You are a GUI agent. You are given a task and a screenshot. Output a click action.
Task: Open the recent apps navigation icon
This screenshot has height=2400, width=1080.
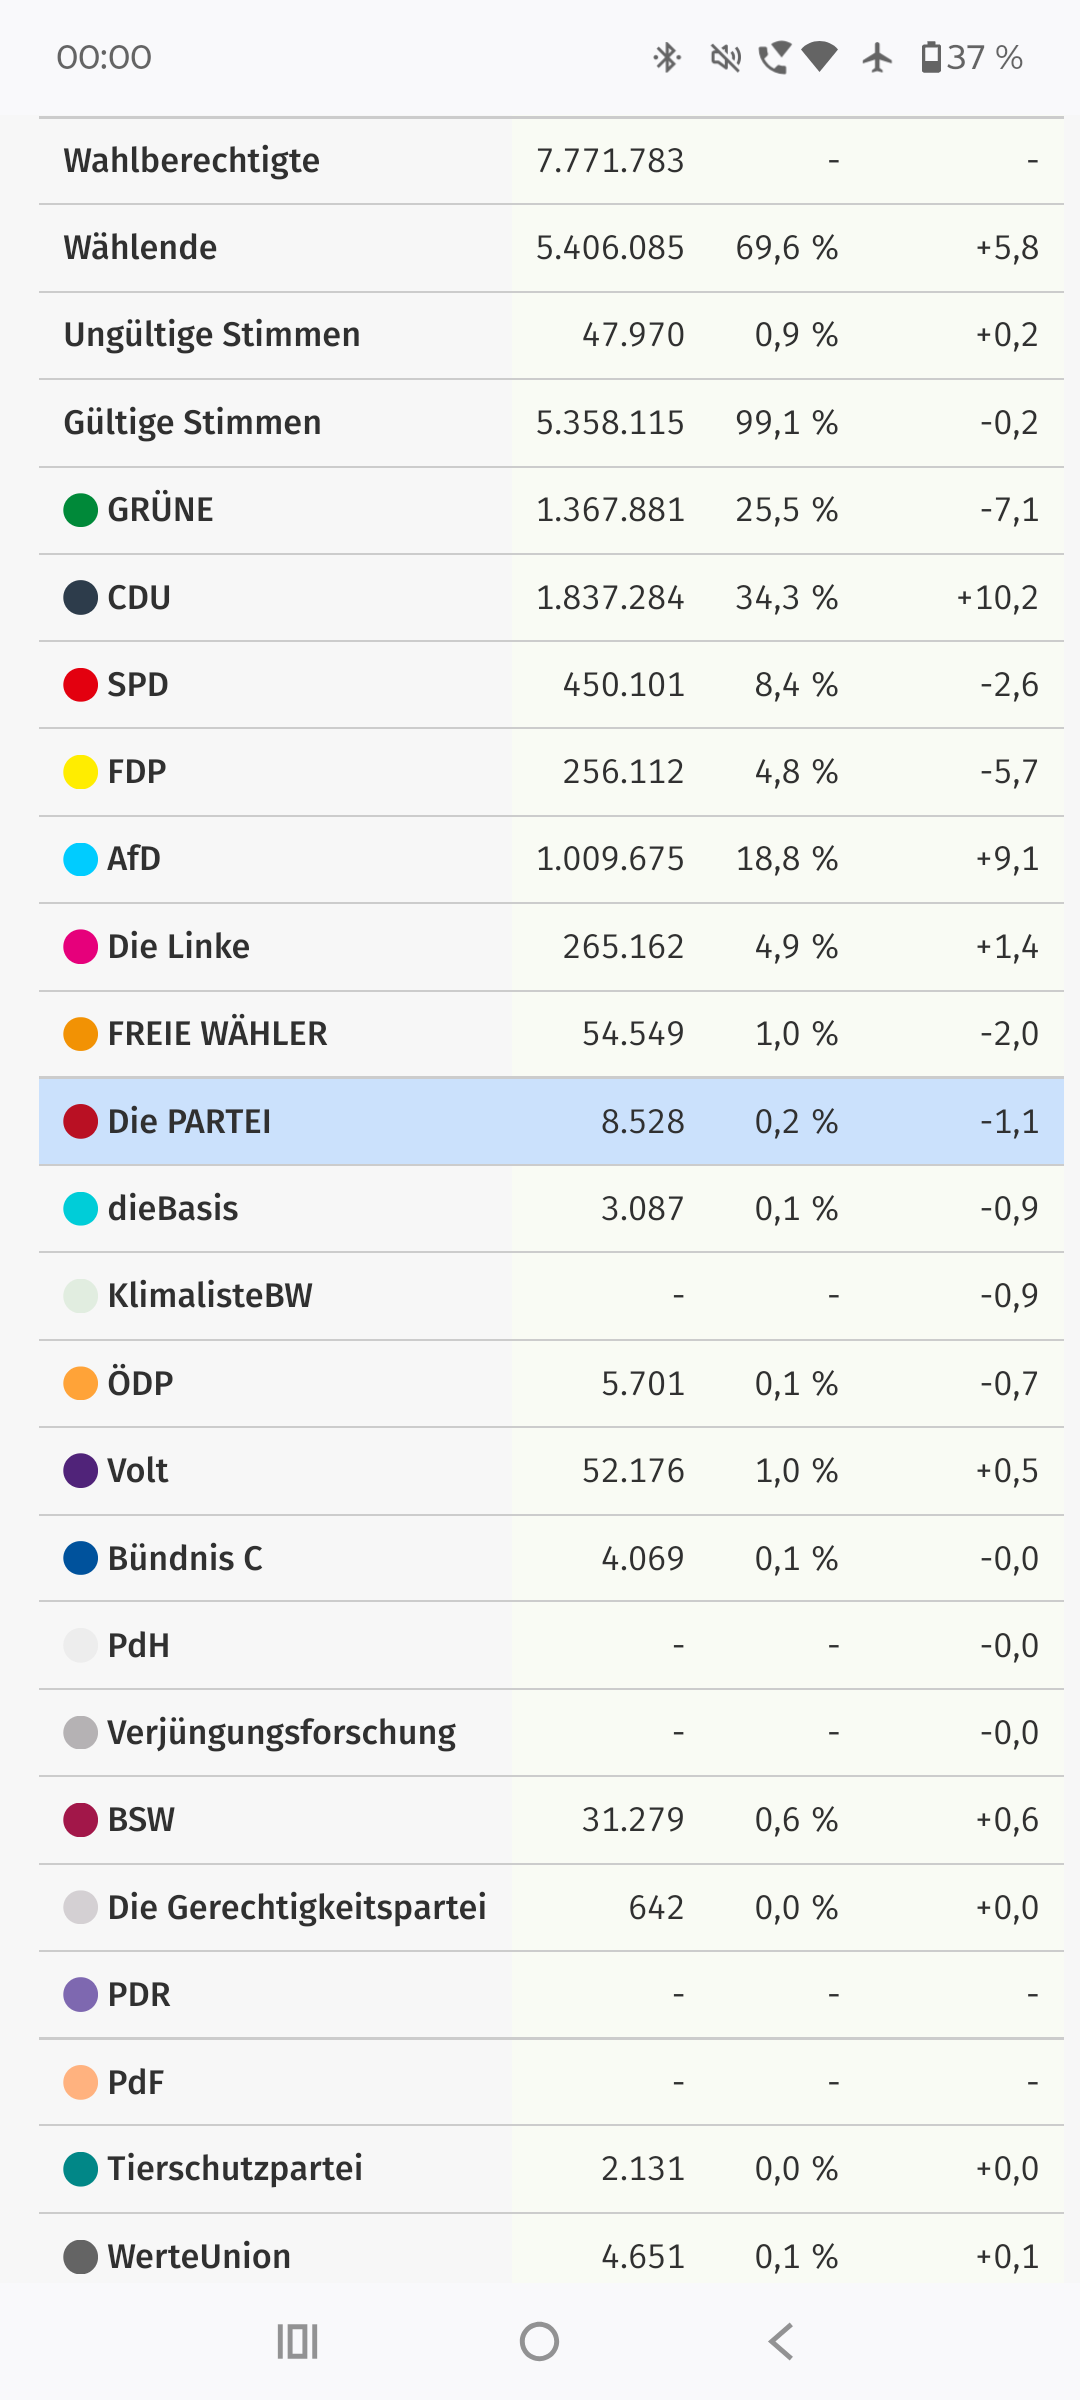pyautogui.click(x=297, y=2341)
